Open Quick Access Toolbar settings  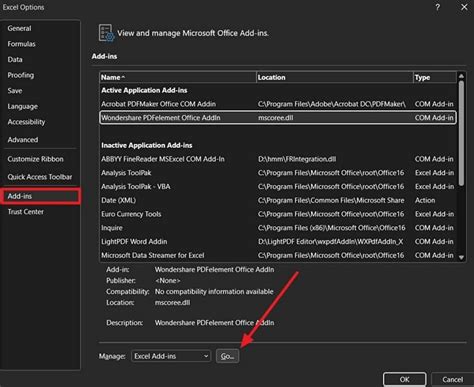(x=40, y=177)
